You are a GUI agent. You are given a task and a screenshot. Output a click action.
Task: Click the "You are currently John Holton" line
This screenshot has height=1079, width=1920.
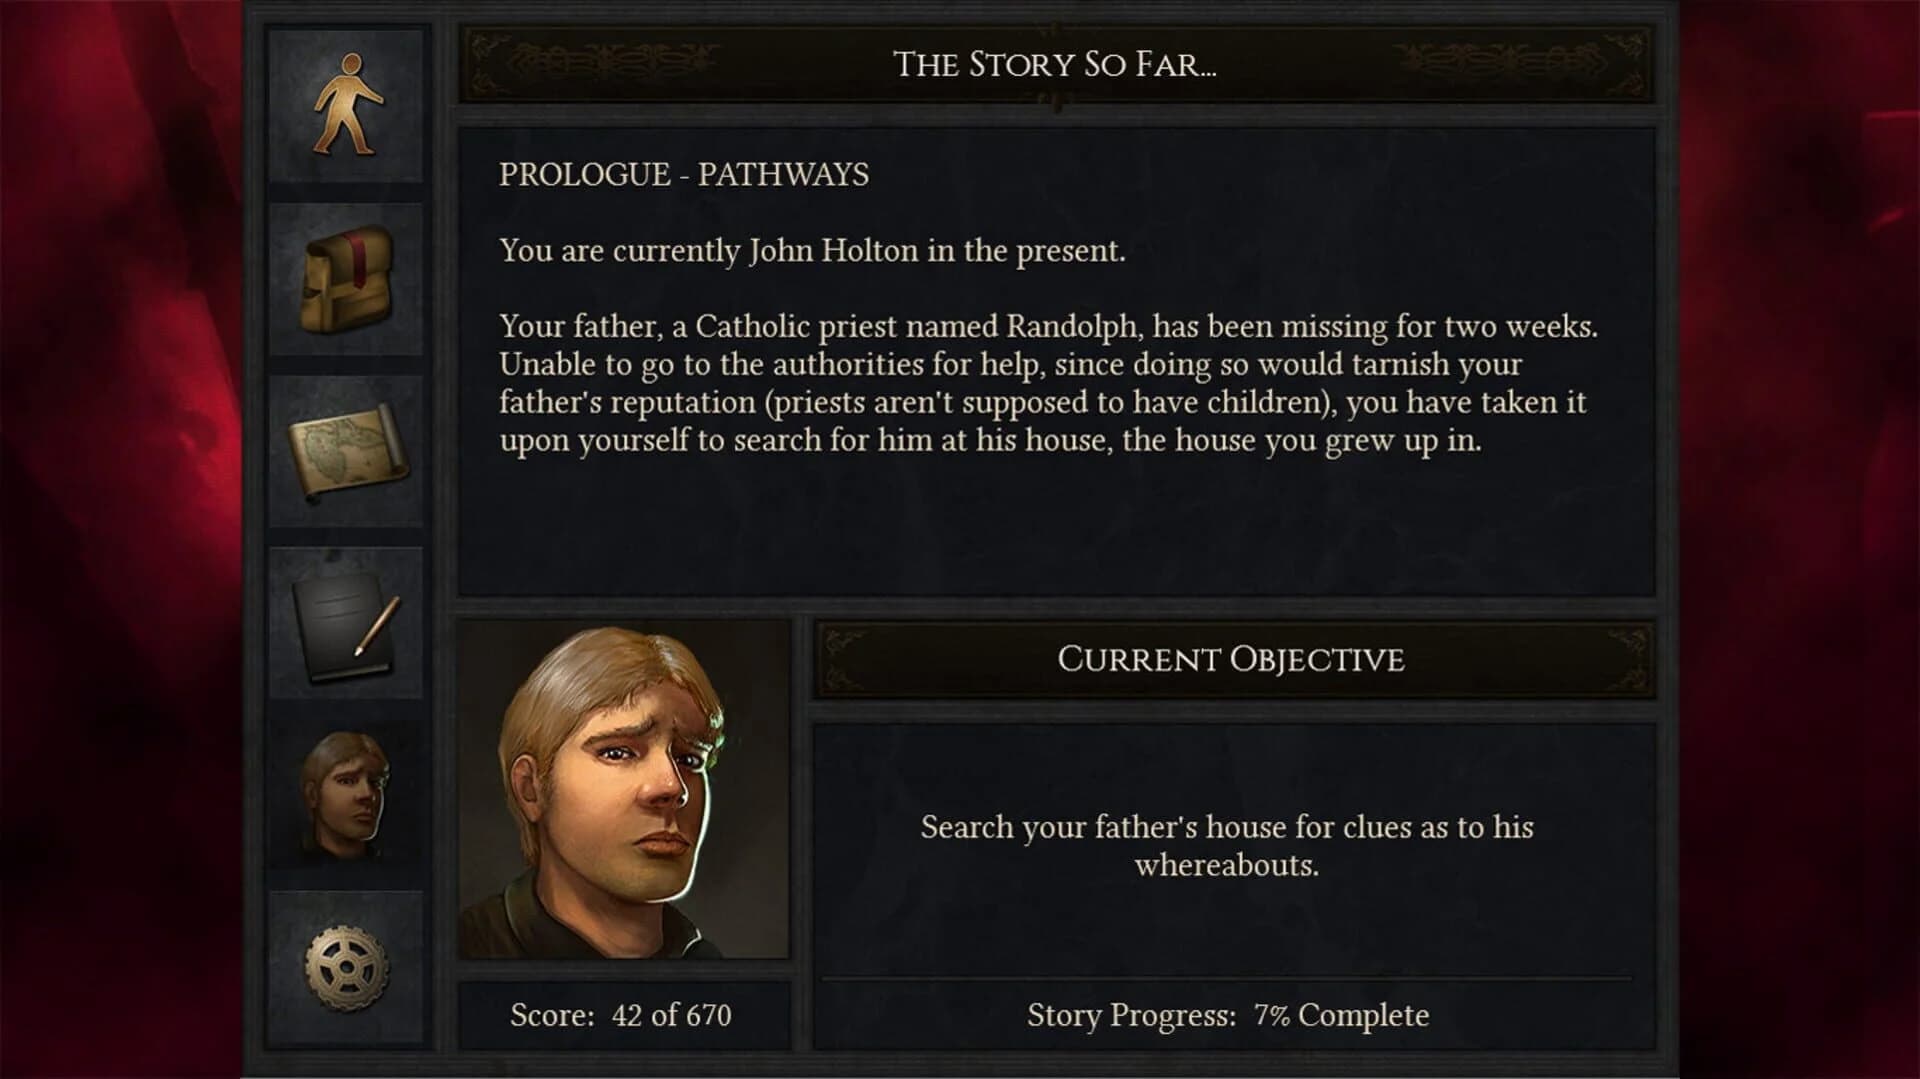point(812,251)
